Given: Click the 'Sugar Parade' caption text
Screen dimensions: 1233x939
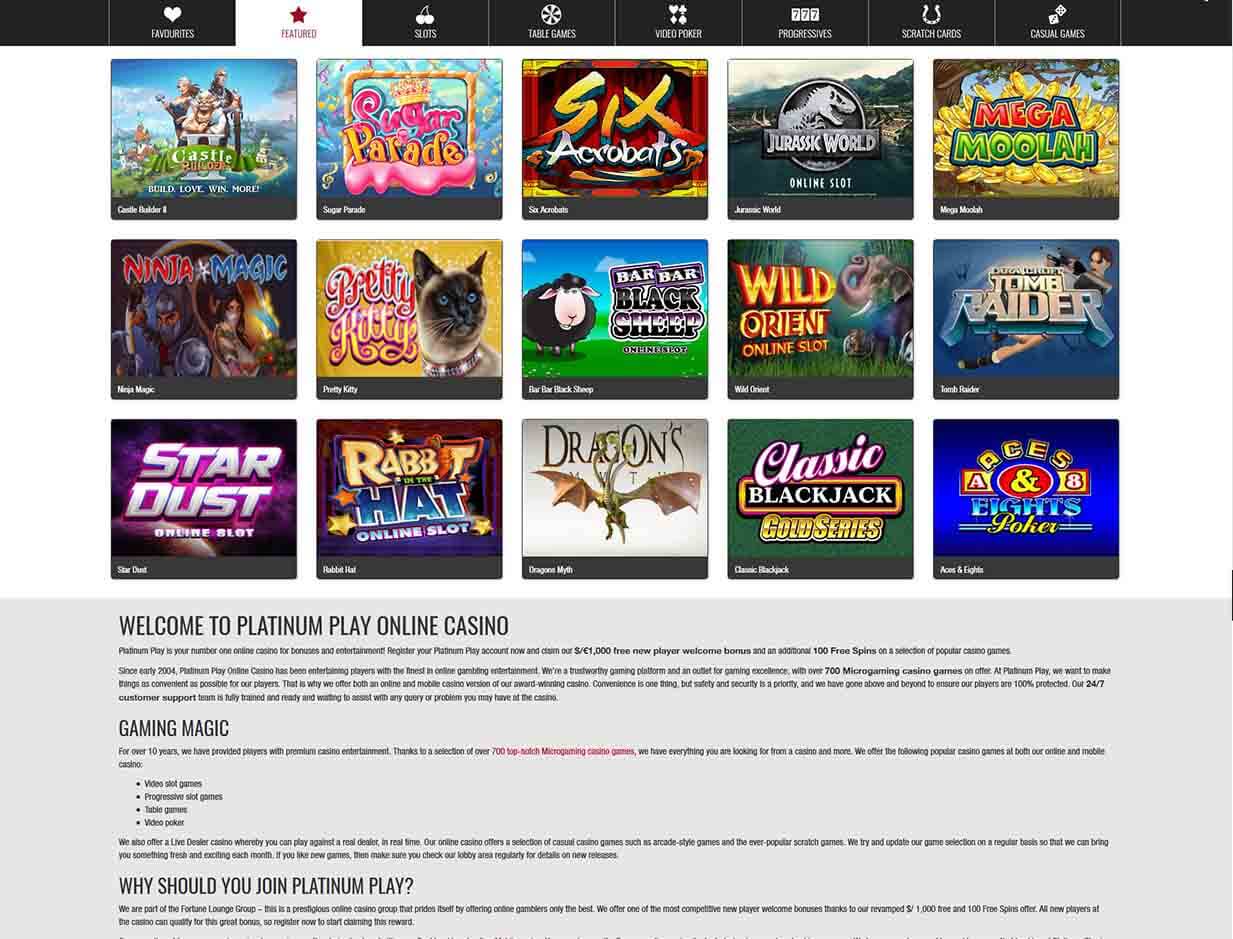Looking at the screenshot, I should (344, 210).
